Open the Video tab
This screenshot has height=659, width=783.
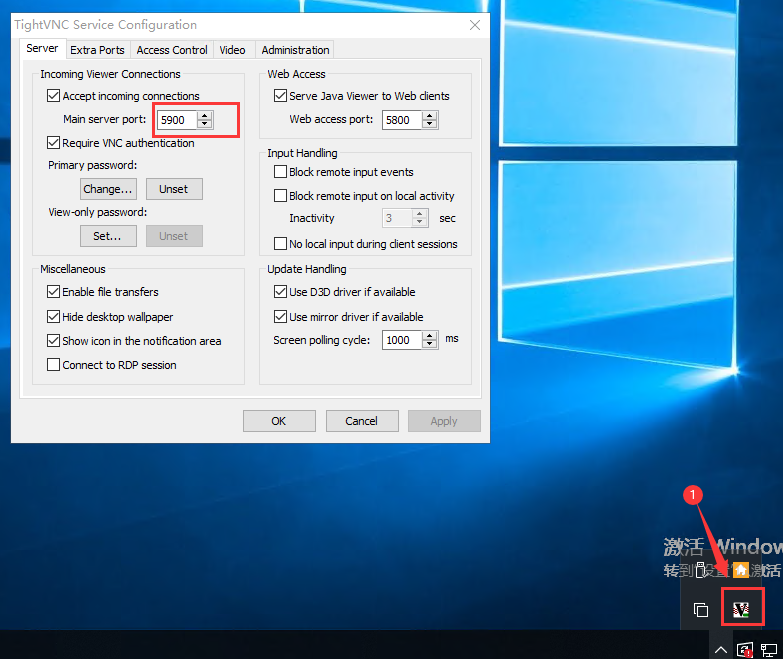233,50
